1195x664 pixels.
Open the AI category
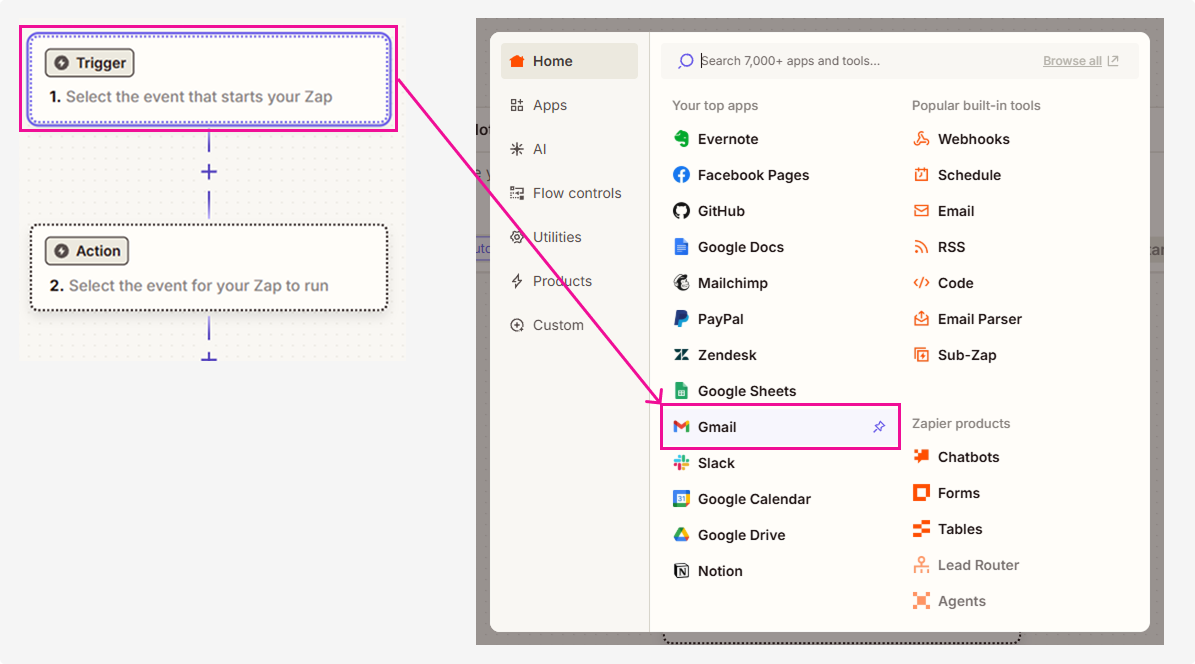click(539, 149)
